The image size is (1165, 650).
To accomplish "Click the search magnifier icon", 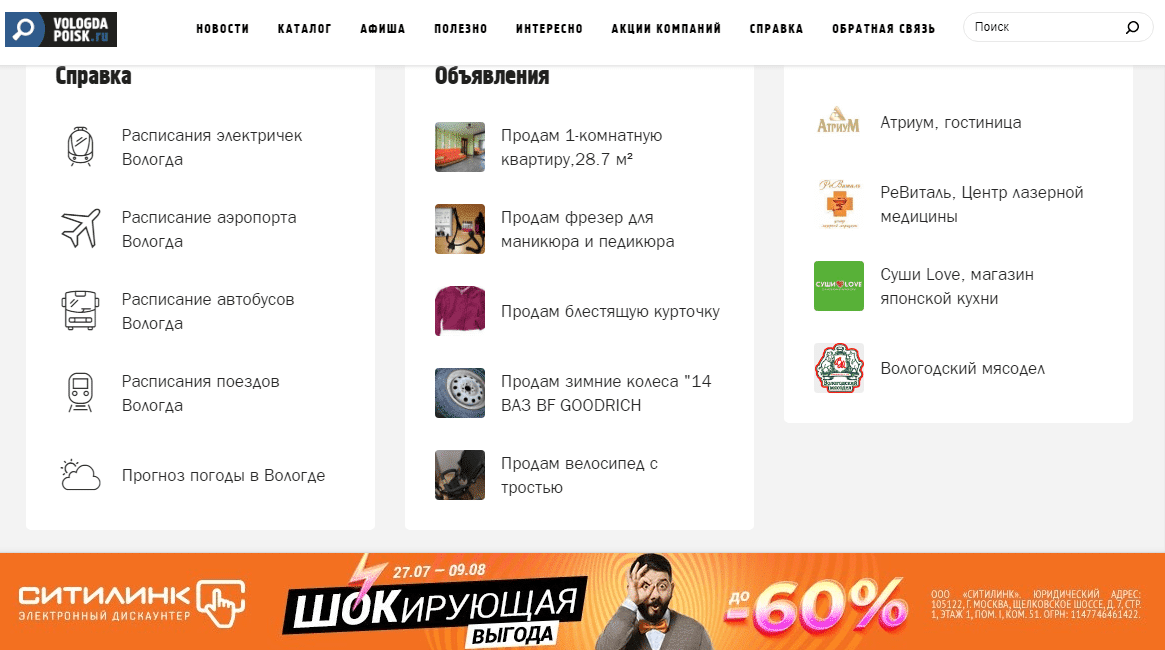I will click(1132, 27).
